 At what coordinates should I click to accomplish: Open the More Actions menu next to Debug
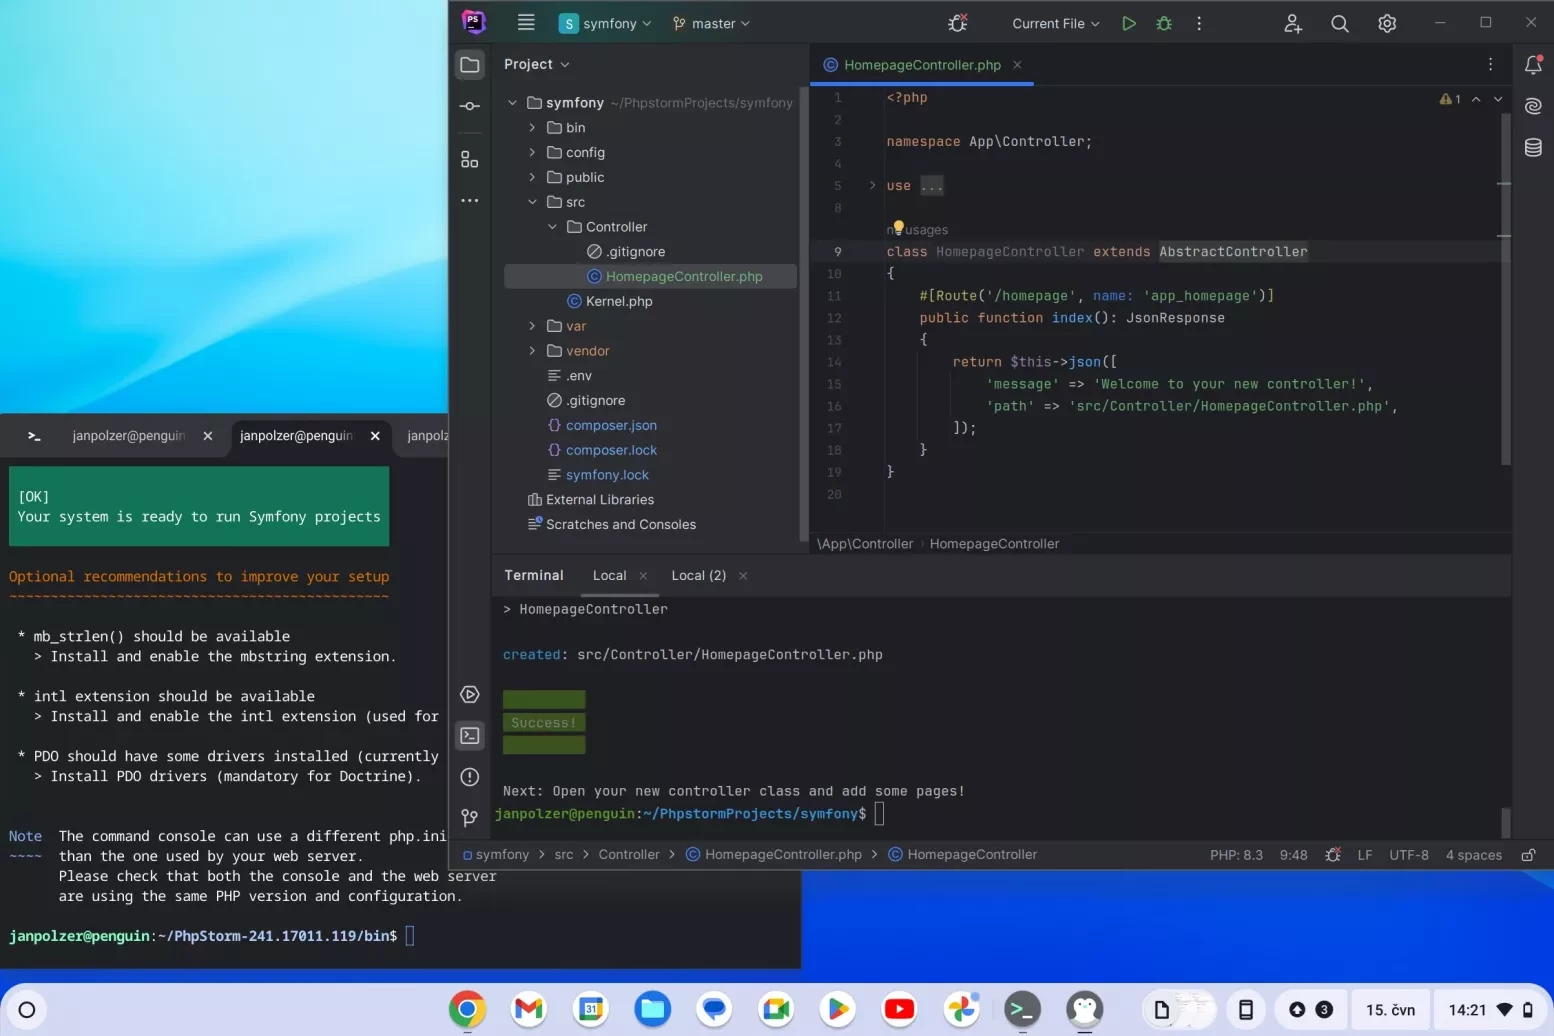click(1199, 23)
